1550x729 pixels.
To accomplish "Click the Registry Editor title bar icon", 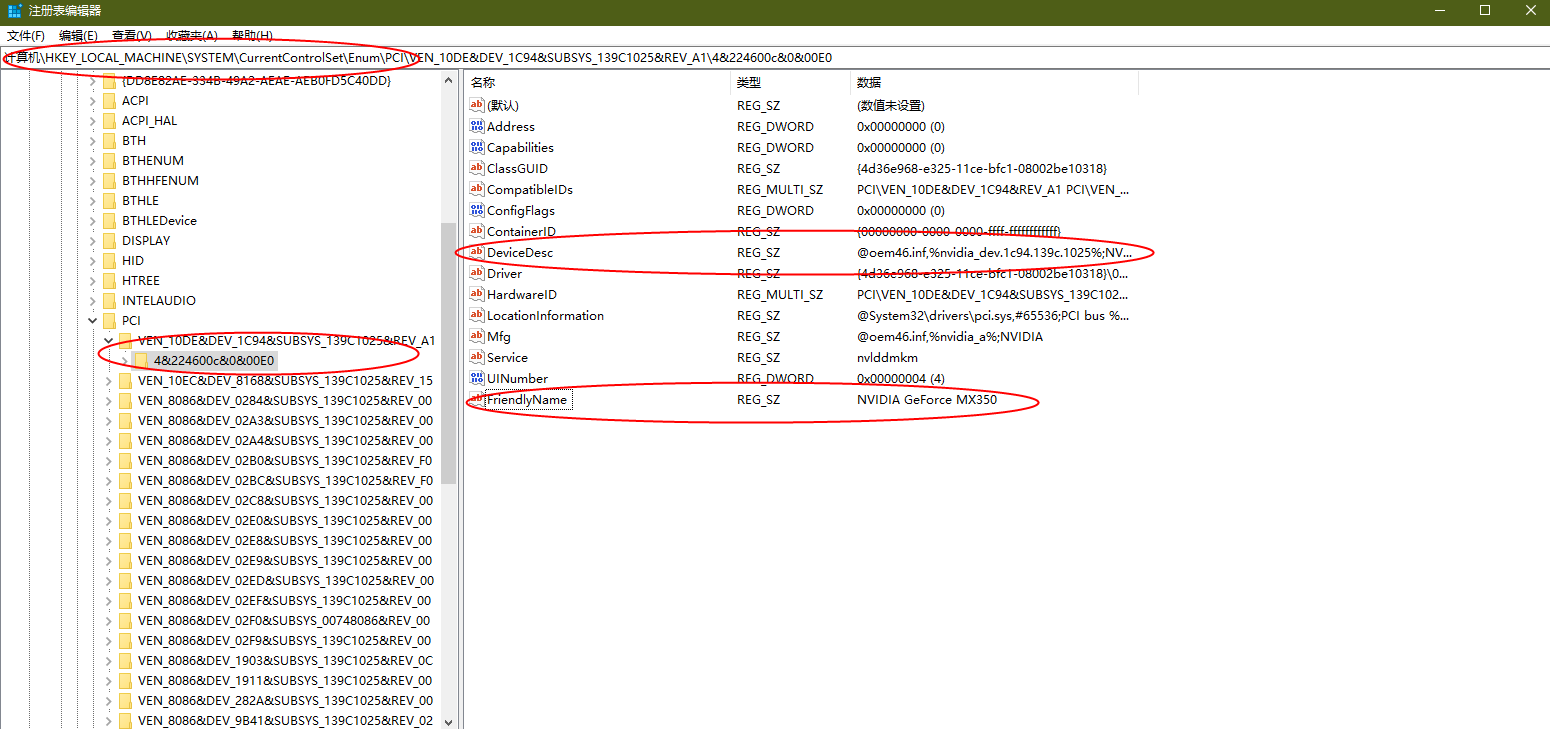I will point(15,11).
